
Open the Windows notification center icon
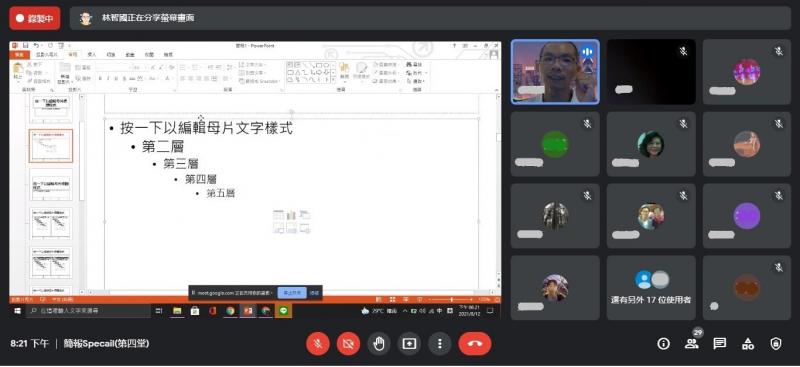pos(490,310)
